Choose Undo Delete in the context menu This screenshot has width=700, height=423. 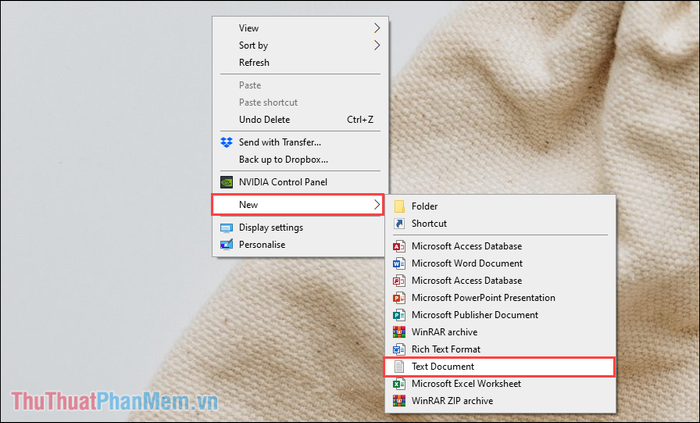(x=264, y=120)
